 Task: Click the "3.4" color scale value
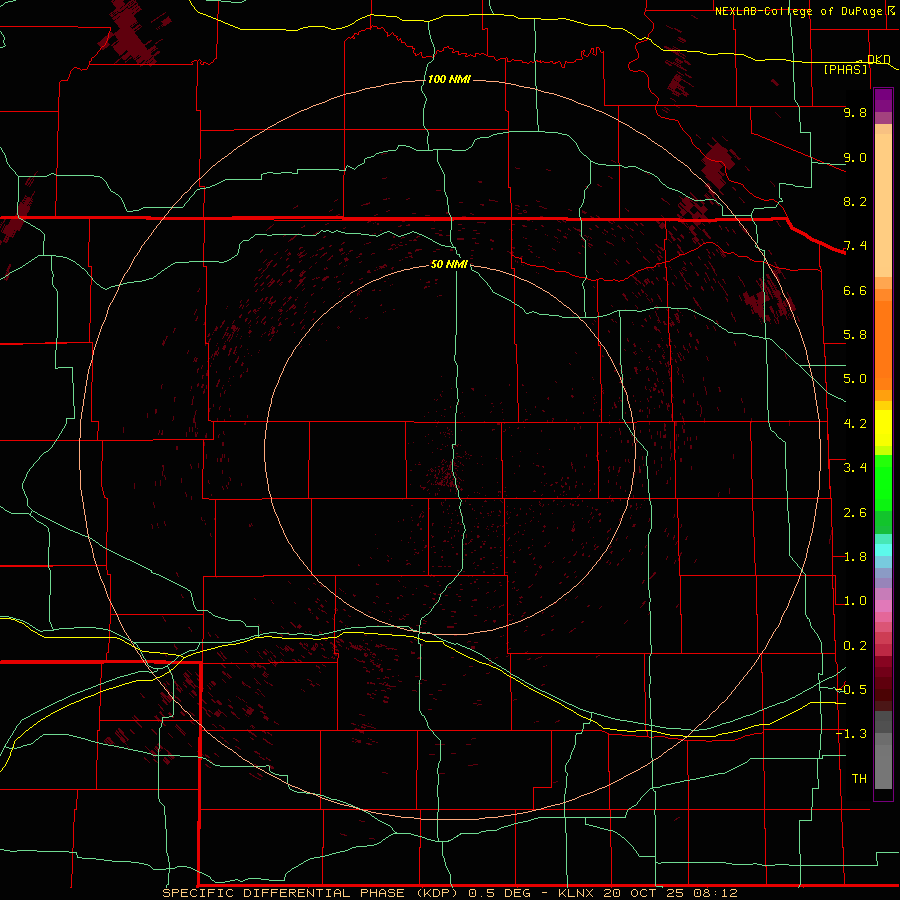click(x=855, y=468)
